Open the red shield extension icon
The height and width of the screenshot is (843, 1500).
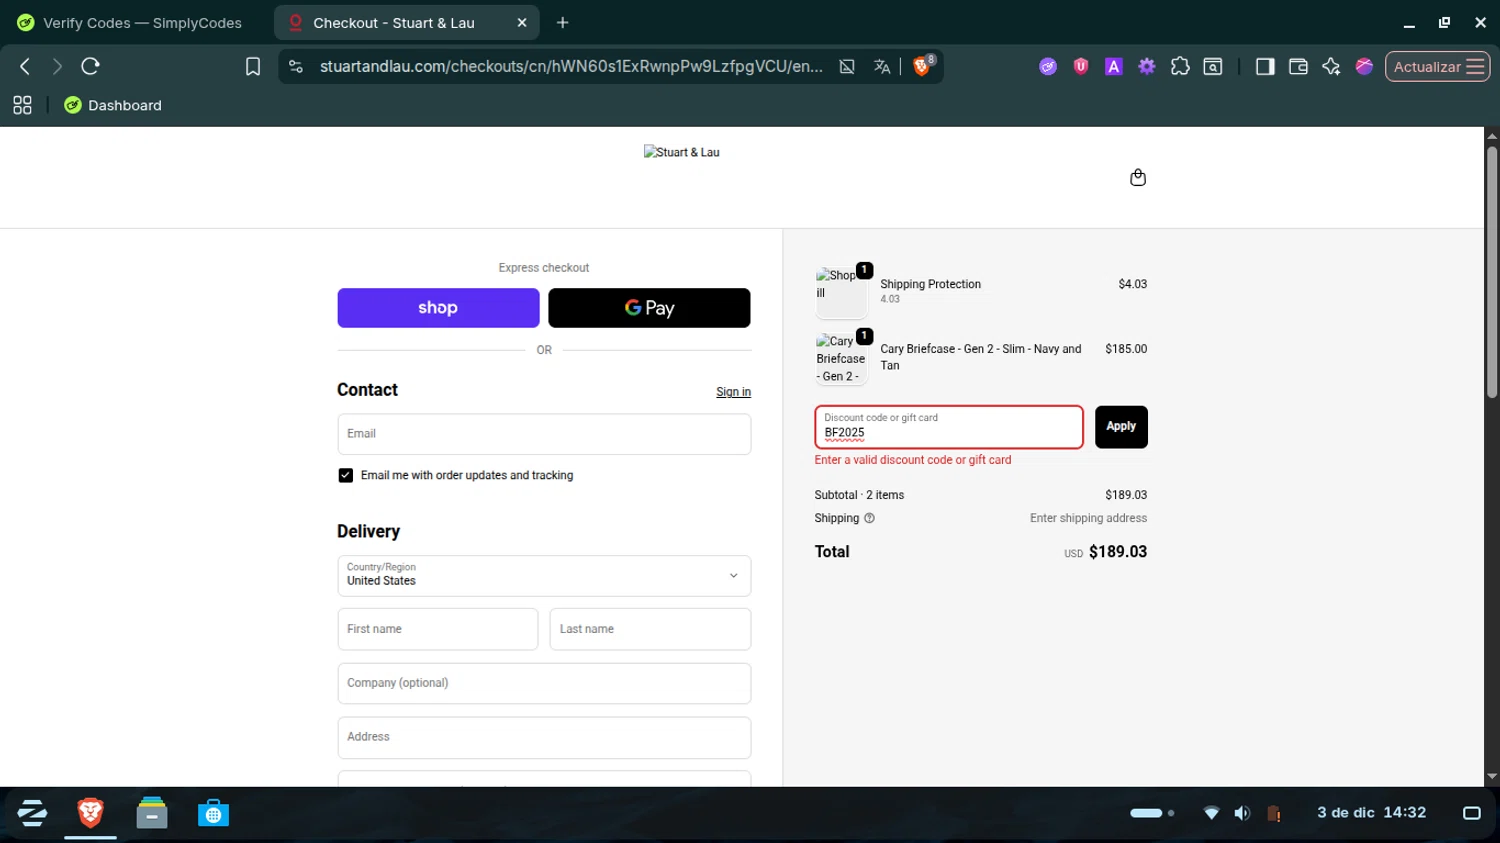[x=1081, y=66]
